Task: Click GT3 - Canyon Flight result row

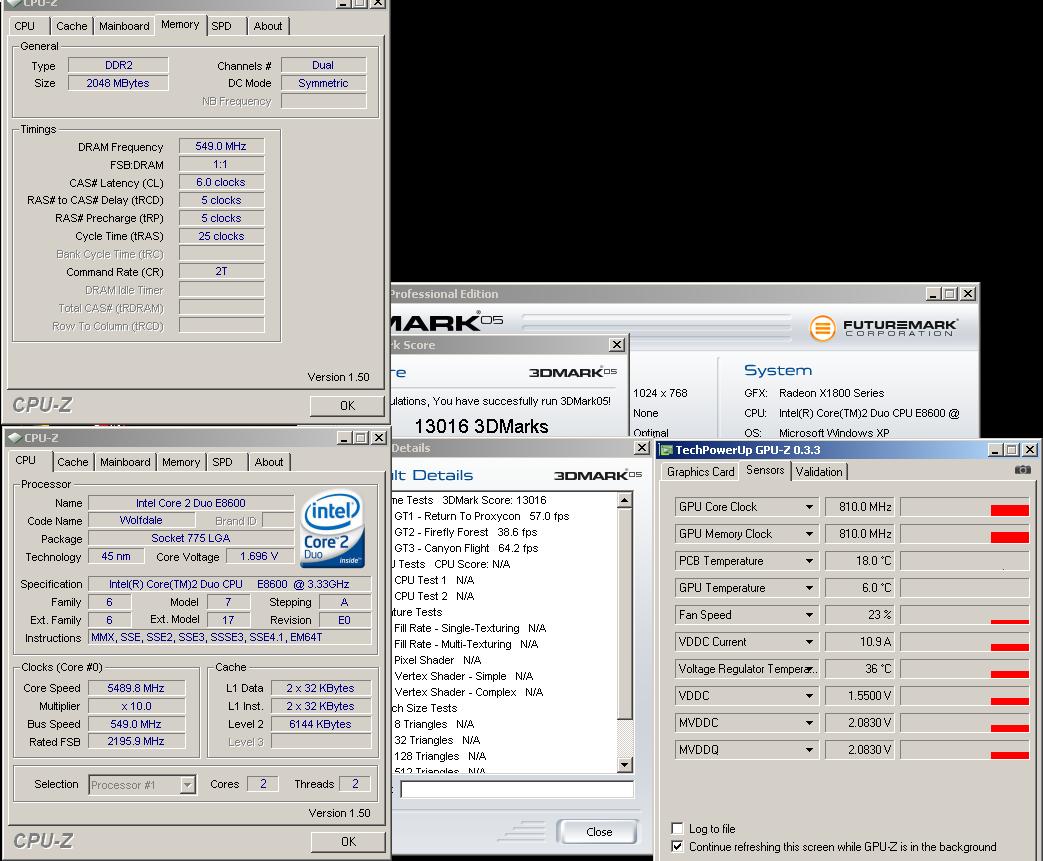Action: coord(466,548)
